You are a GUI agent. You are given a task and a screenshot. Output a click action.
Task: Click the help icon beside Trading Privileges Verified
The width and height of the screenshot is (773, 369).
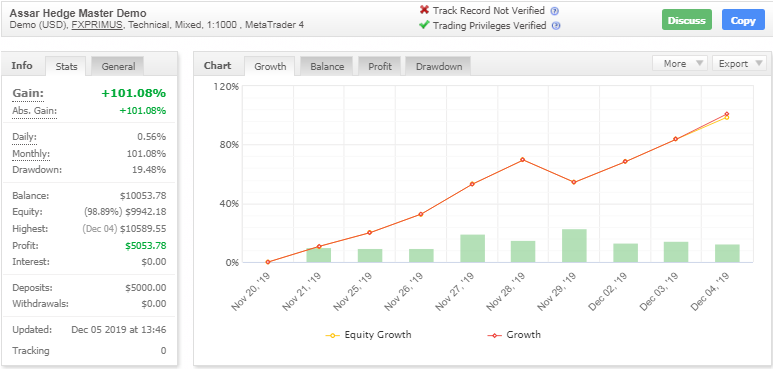click(556, 26)
